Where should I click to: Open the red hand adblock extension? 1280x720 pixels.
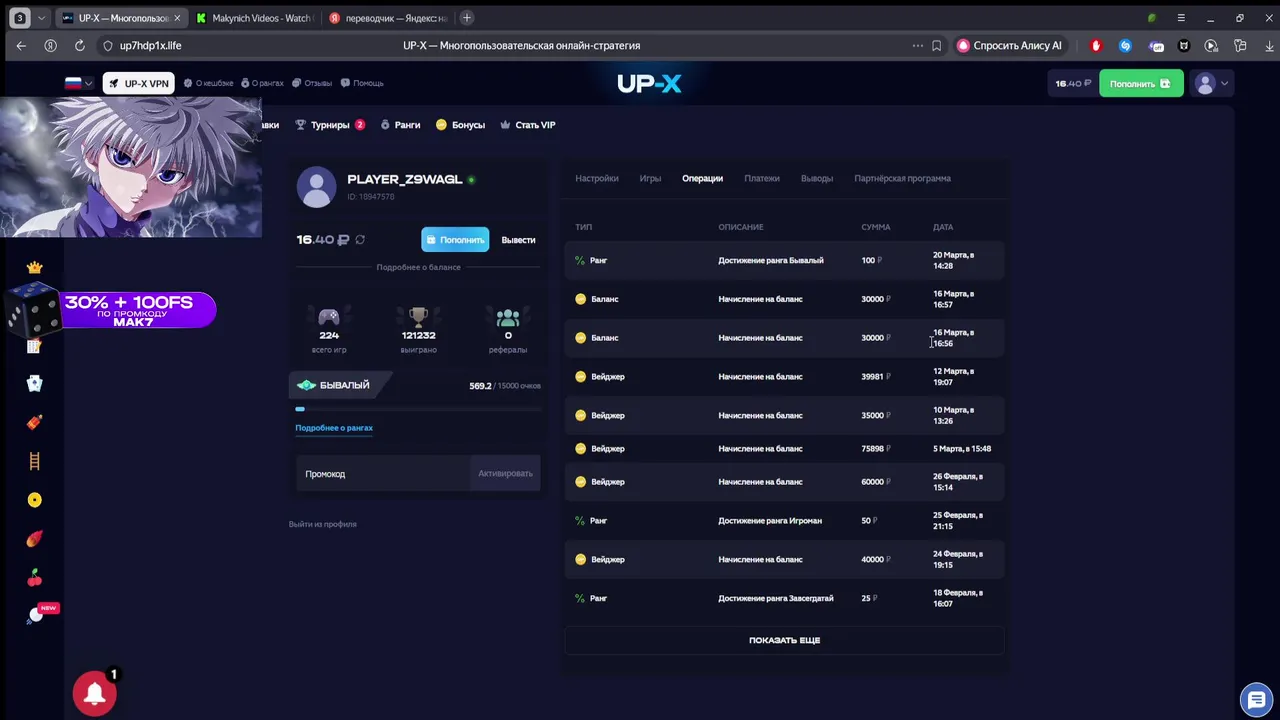(x=1096, y=45)
